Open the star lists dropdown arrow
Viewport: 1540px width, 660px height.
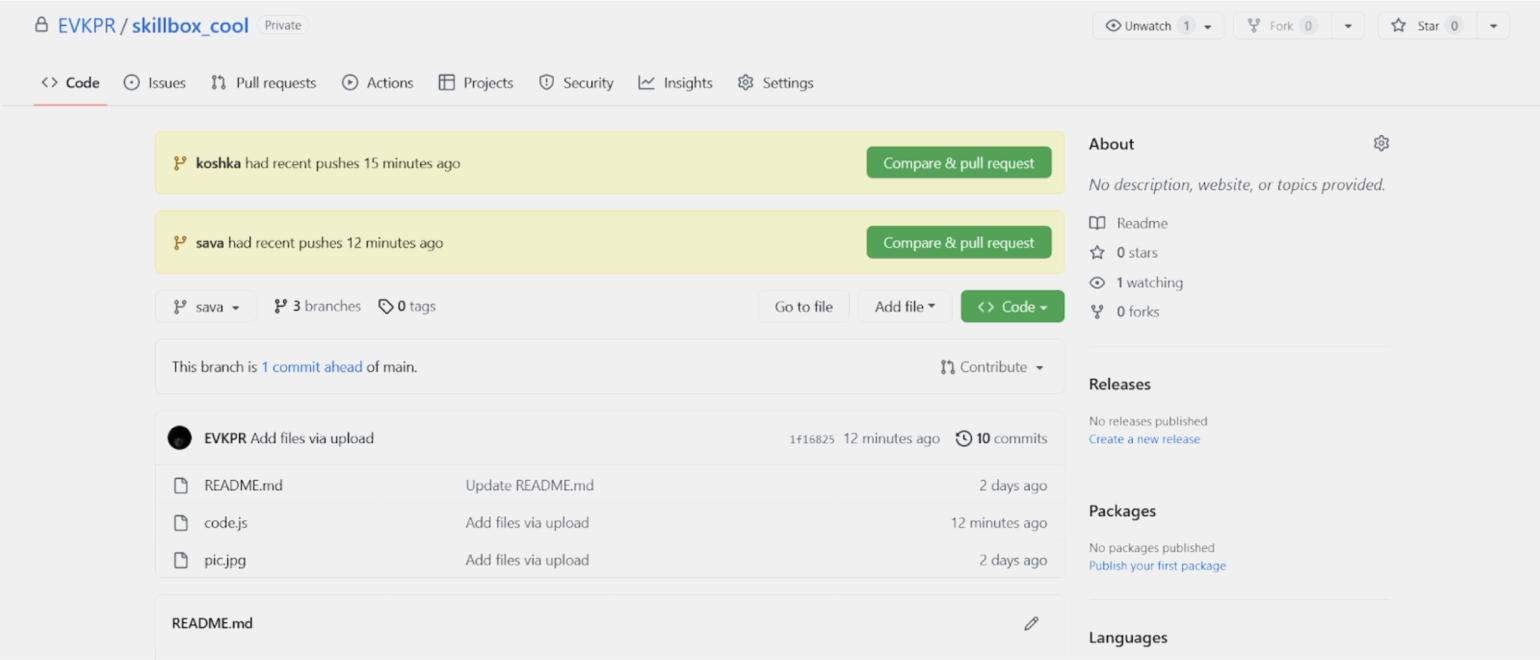click(x=1493, y=26)
